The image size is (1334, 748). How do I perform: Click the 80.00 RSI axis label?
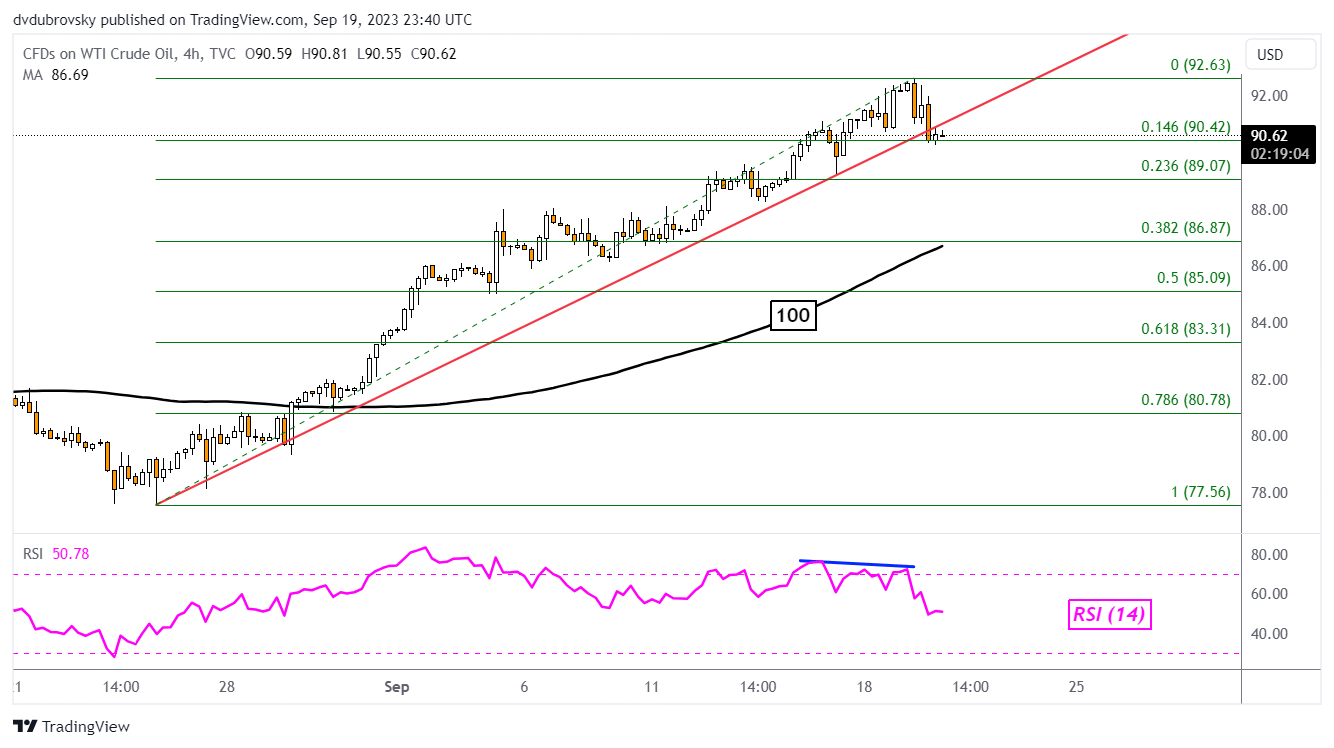(1270, 555)
